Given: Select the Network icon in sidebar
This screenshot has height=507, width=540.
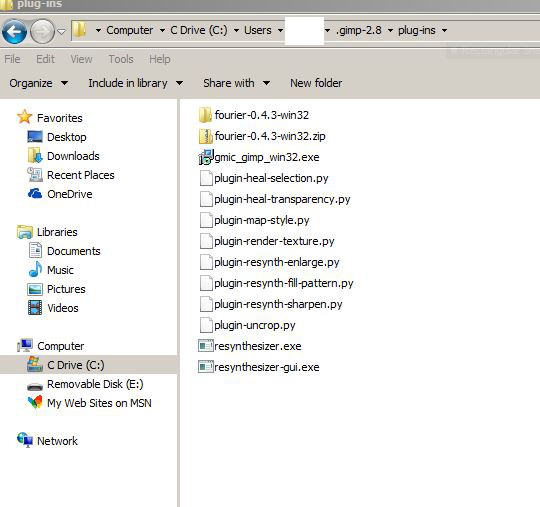Looking at the screenshot, I should (x=25, y=440).
